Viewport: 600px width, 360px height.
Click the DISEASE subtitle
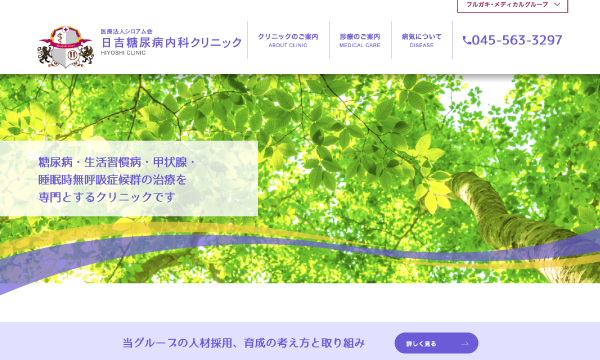click(421, 45)
